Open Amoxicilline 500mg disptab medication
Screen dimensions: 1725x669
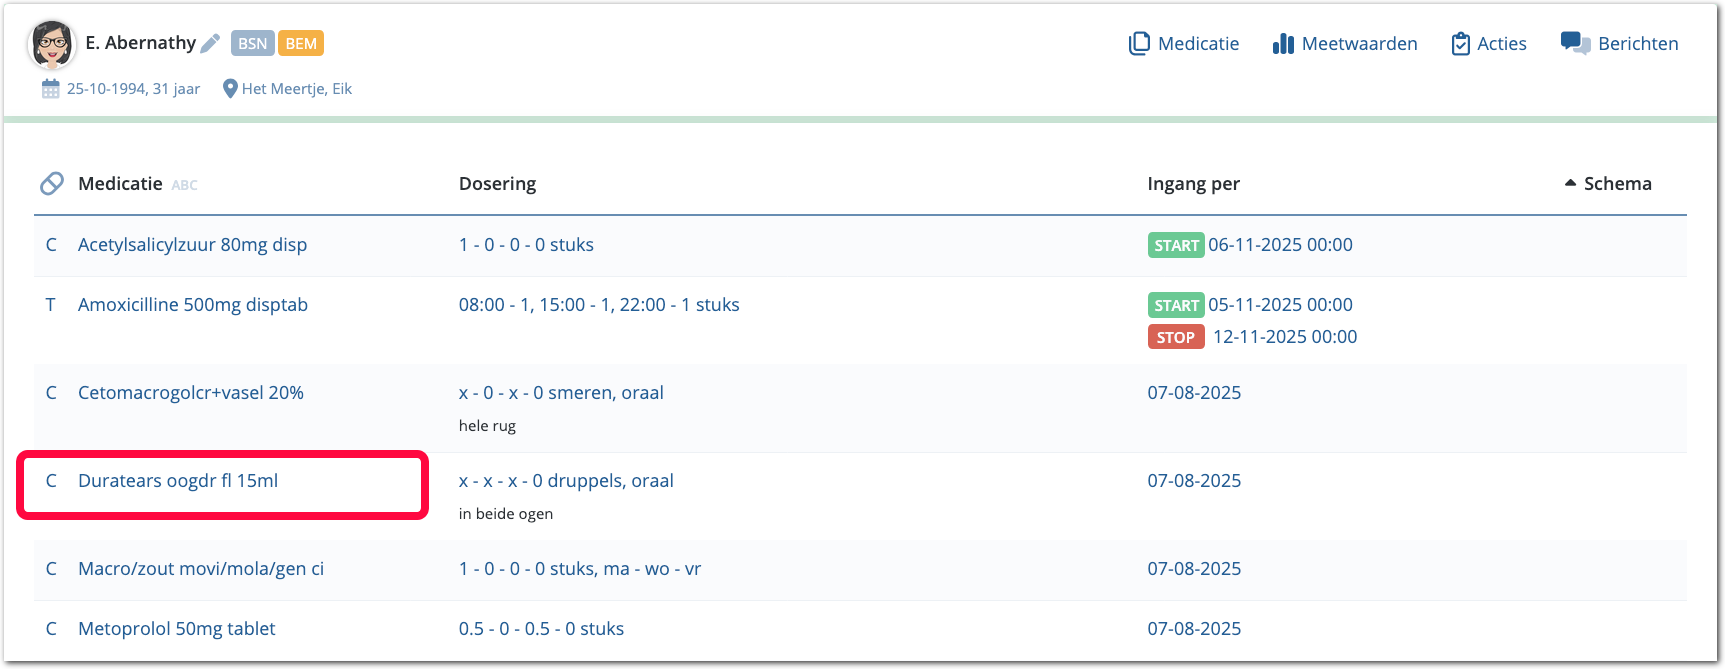[193, 305]
